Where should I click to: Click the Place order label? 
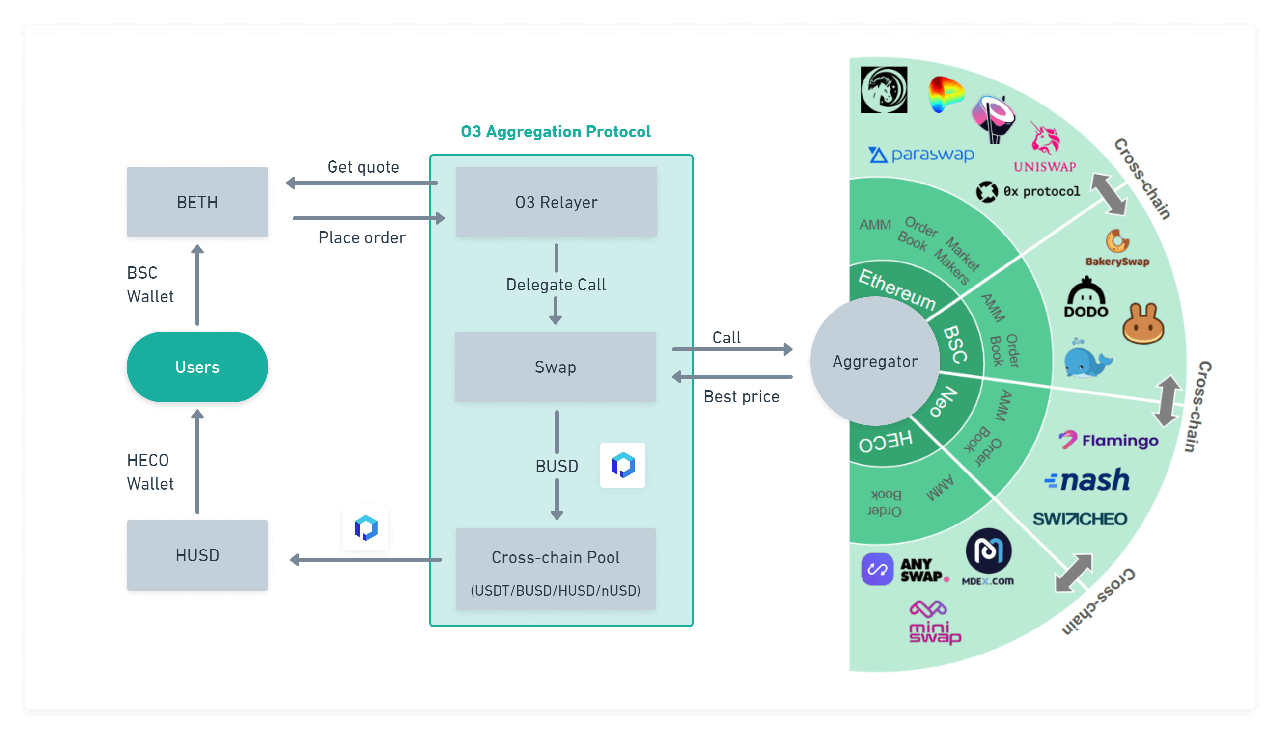[x=362, y=237]
